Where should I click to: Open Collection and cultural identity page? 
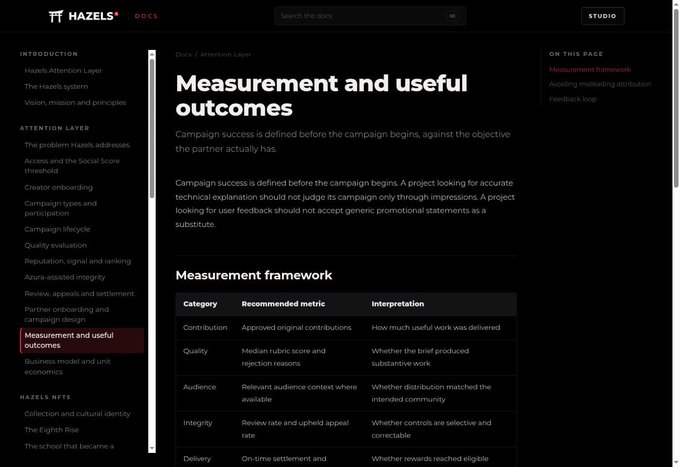point(77,414)
